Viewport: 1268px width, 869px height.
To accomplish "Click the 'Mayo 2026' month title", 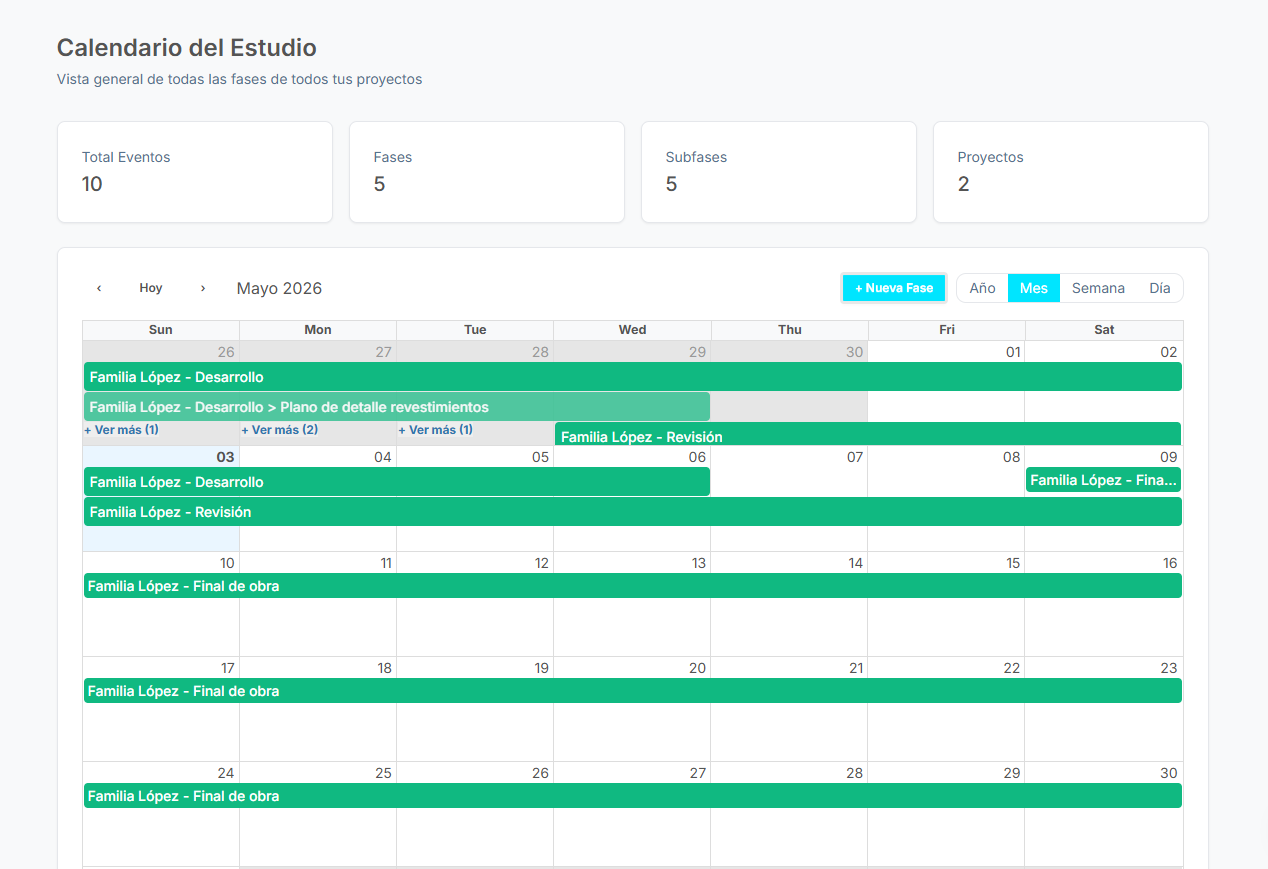I will 279,288.
